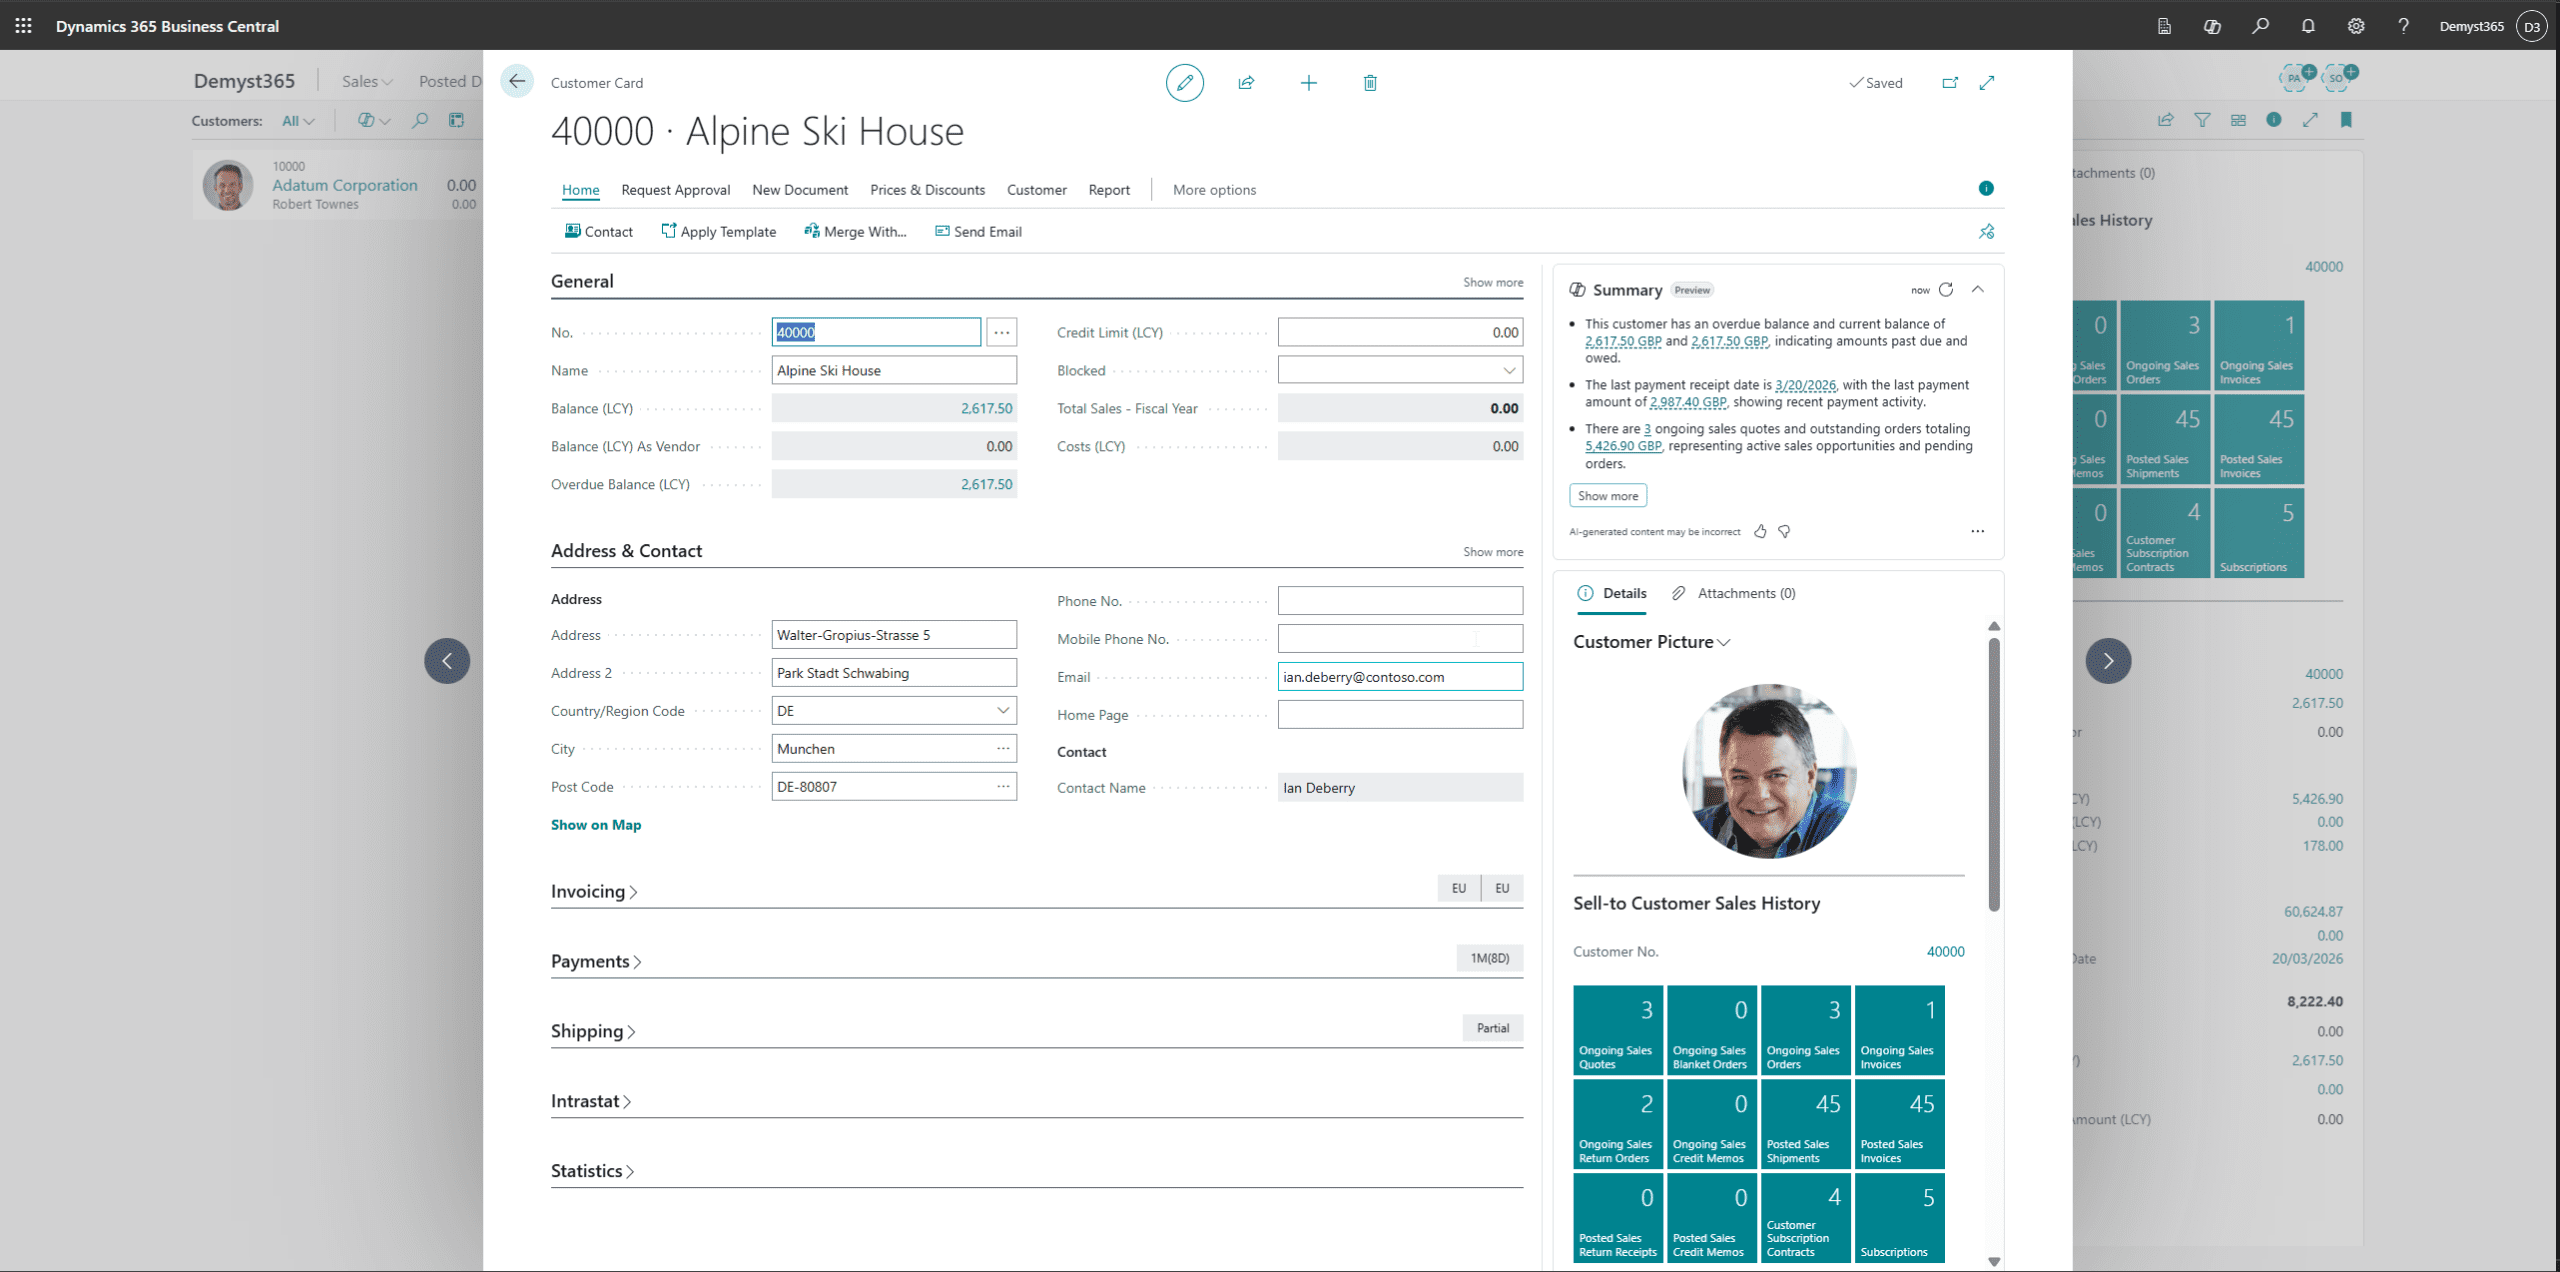
Task: Click the plus icon to create a new customer
Action: point(1308,83)
